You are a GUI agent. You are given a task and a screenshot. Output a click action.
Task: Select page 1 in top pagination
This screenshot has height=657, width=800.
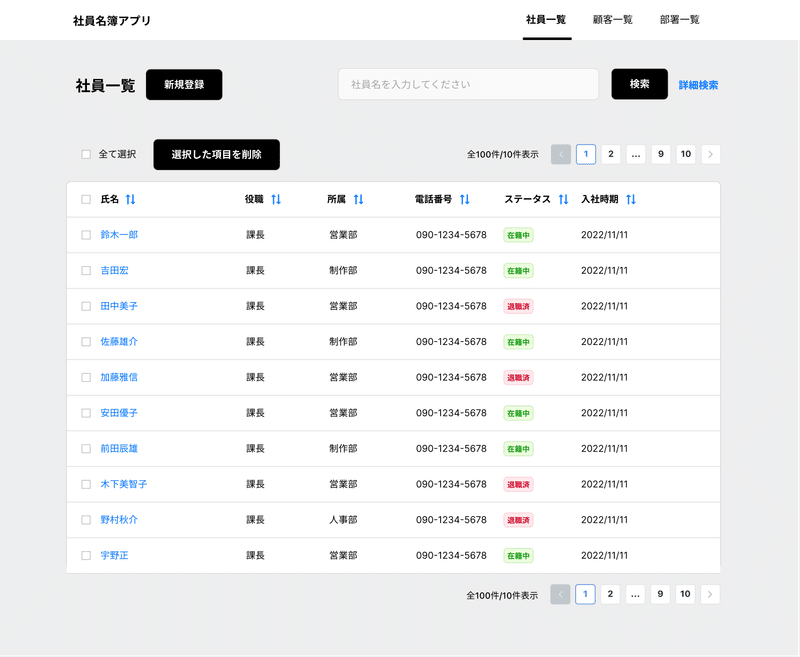coord(586,155)
